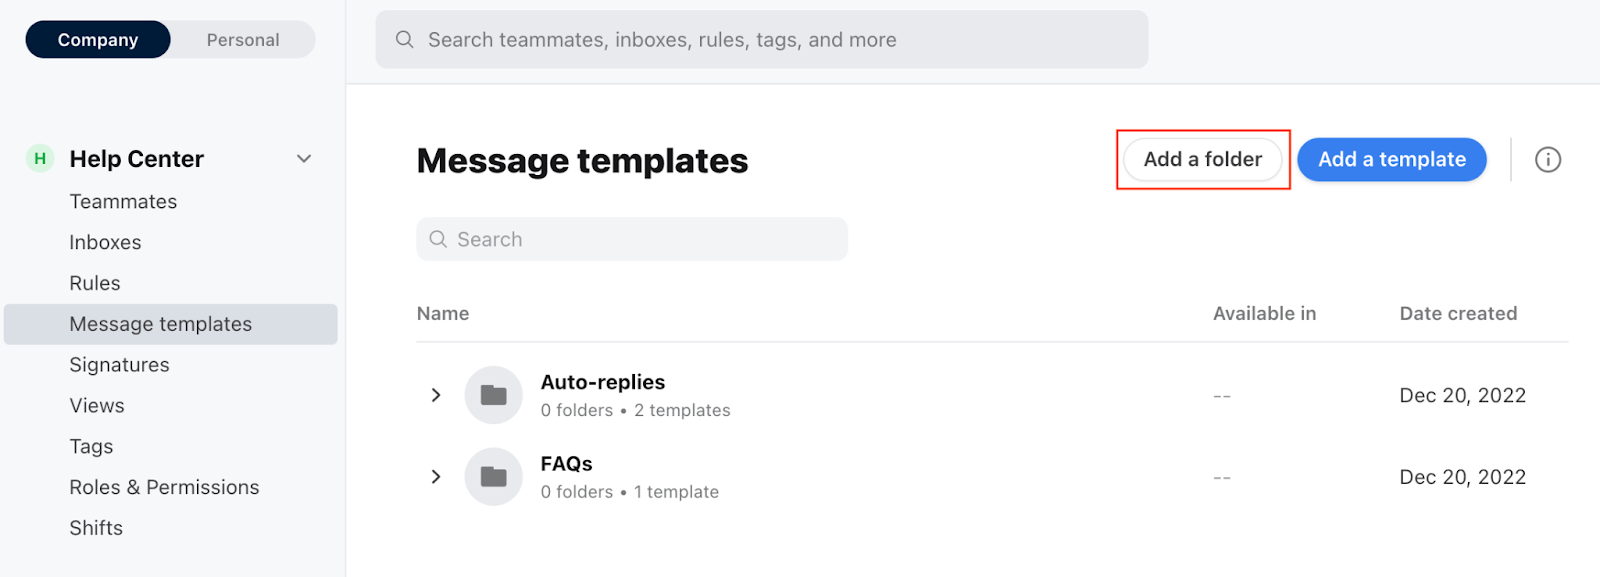The width and height of the screenshot is (1600, 577).
Task: Click the magnifier icon in templates search
Action: click(438, 239)
